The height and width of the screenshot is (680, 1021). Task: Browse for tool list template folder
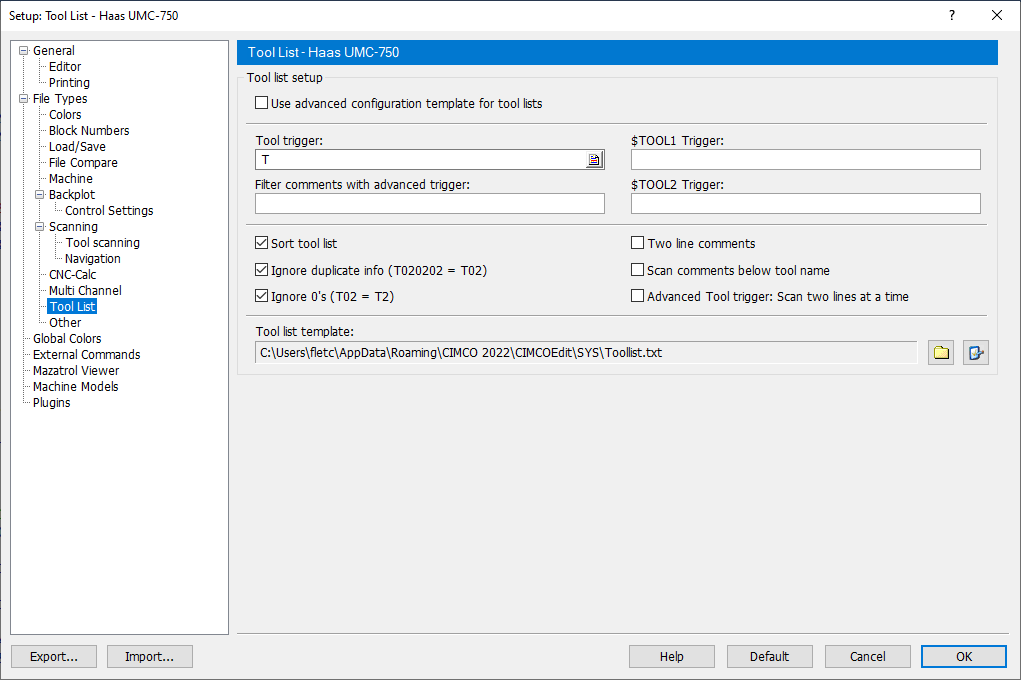point(941,353)
